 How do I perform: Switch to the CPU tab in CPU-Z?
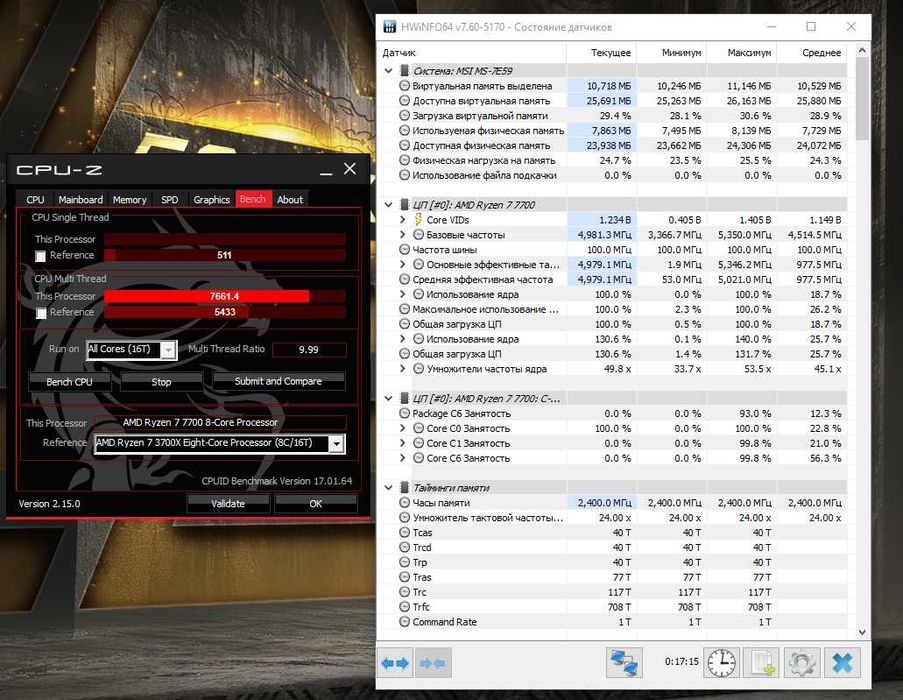pyautogui.click(x=35, y=199)
